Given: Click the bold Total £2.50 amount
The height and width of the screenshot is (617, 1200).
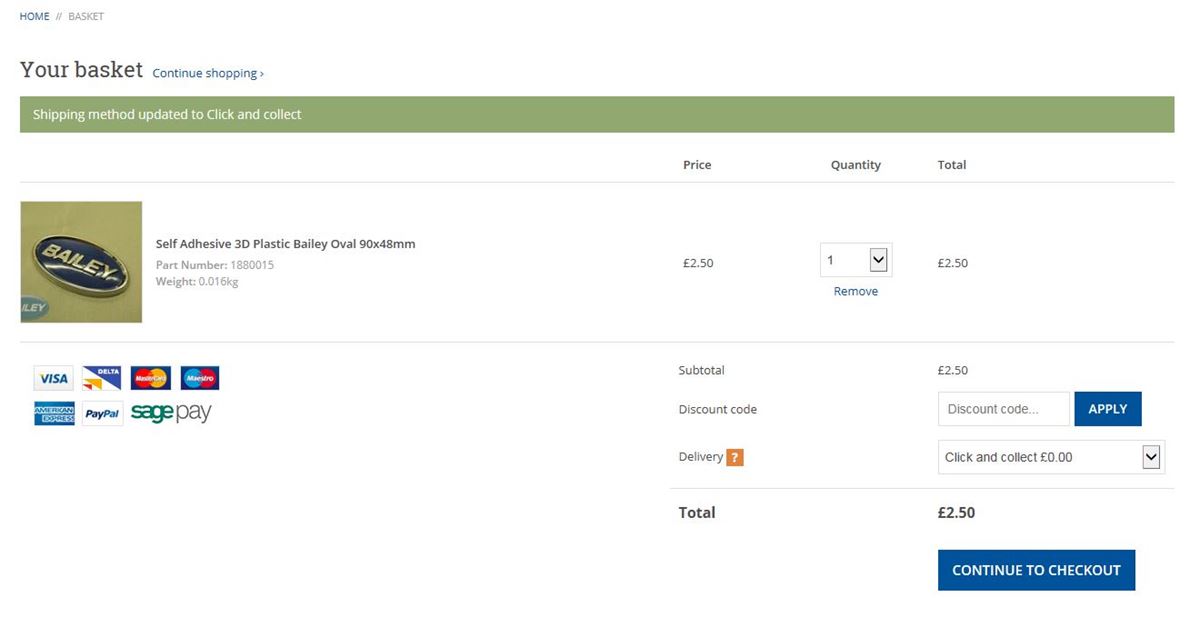Looking at the screenshot, I should tap(956, 512).
